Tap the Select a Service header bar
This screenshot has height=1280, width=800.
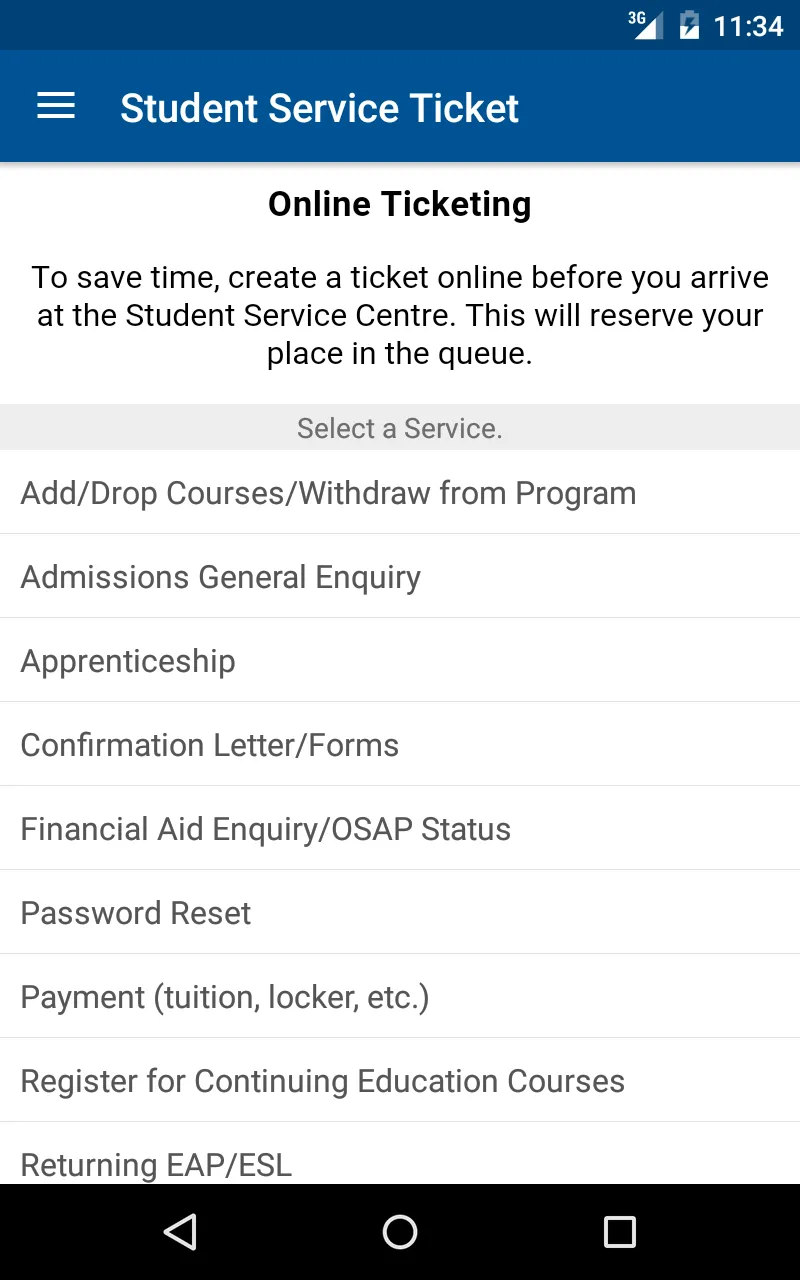400,428
